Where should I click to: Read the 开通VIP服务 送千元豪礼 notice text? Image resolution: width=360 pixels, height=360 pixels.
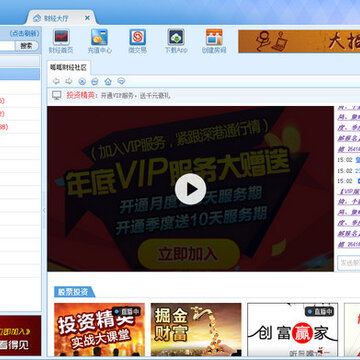click(x=135, y=96)
